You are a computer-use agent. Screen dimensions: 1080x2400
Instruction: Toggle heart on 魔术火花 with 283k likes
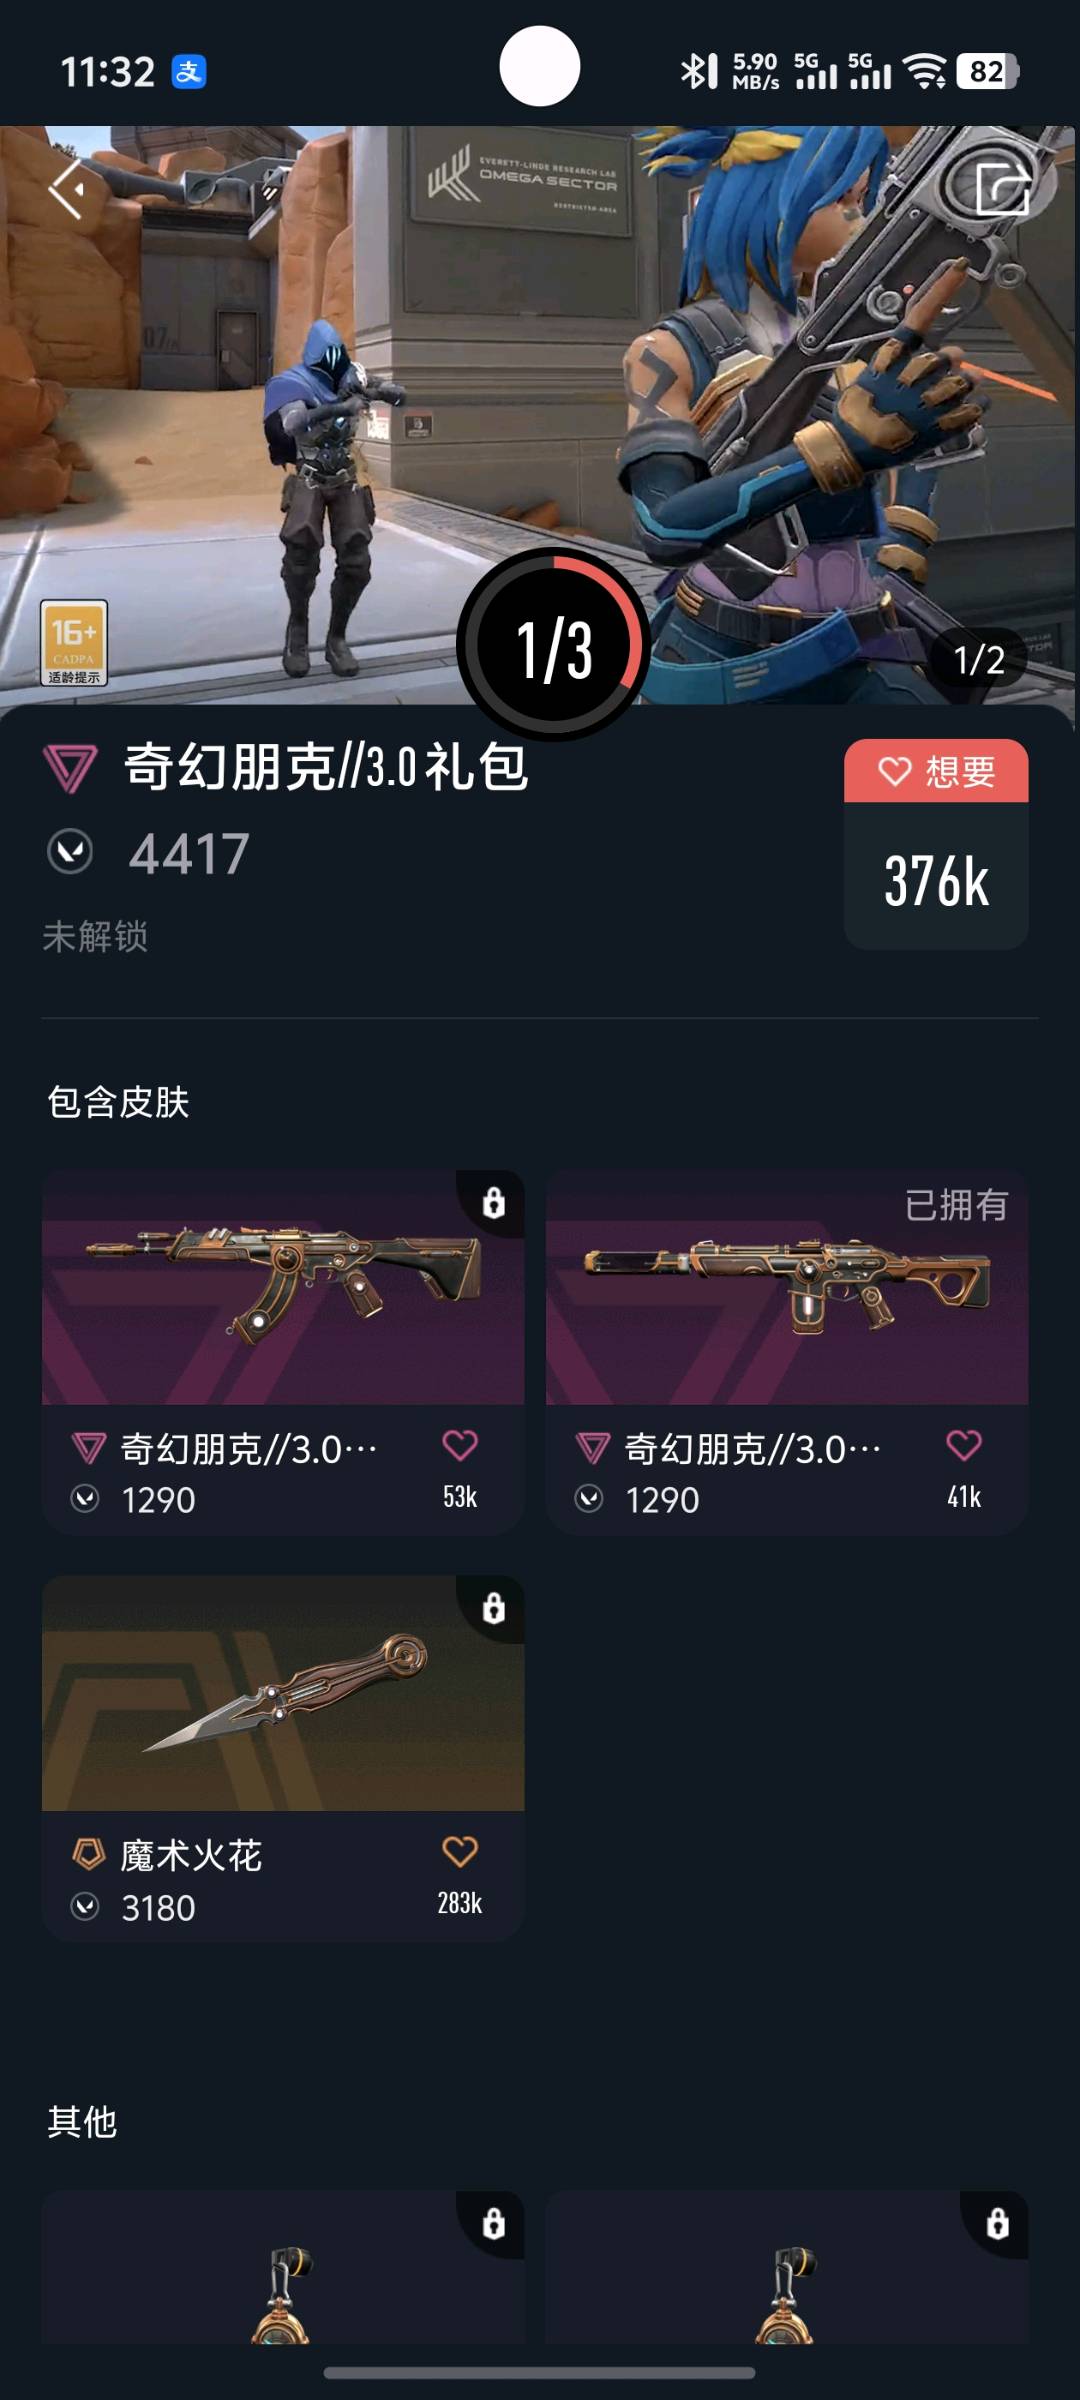coord(460,1851)
